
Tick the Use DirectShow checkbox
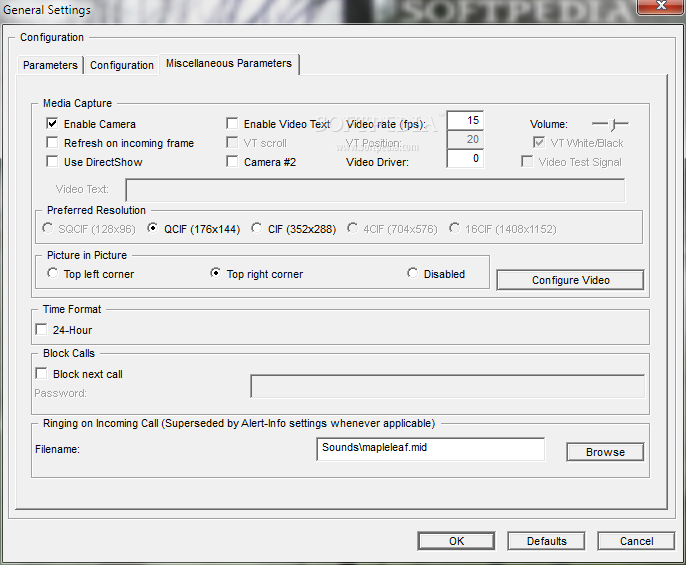(x=52, y=162)
